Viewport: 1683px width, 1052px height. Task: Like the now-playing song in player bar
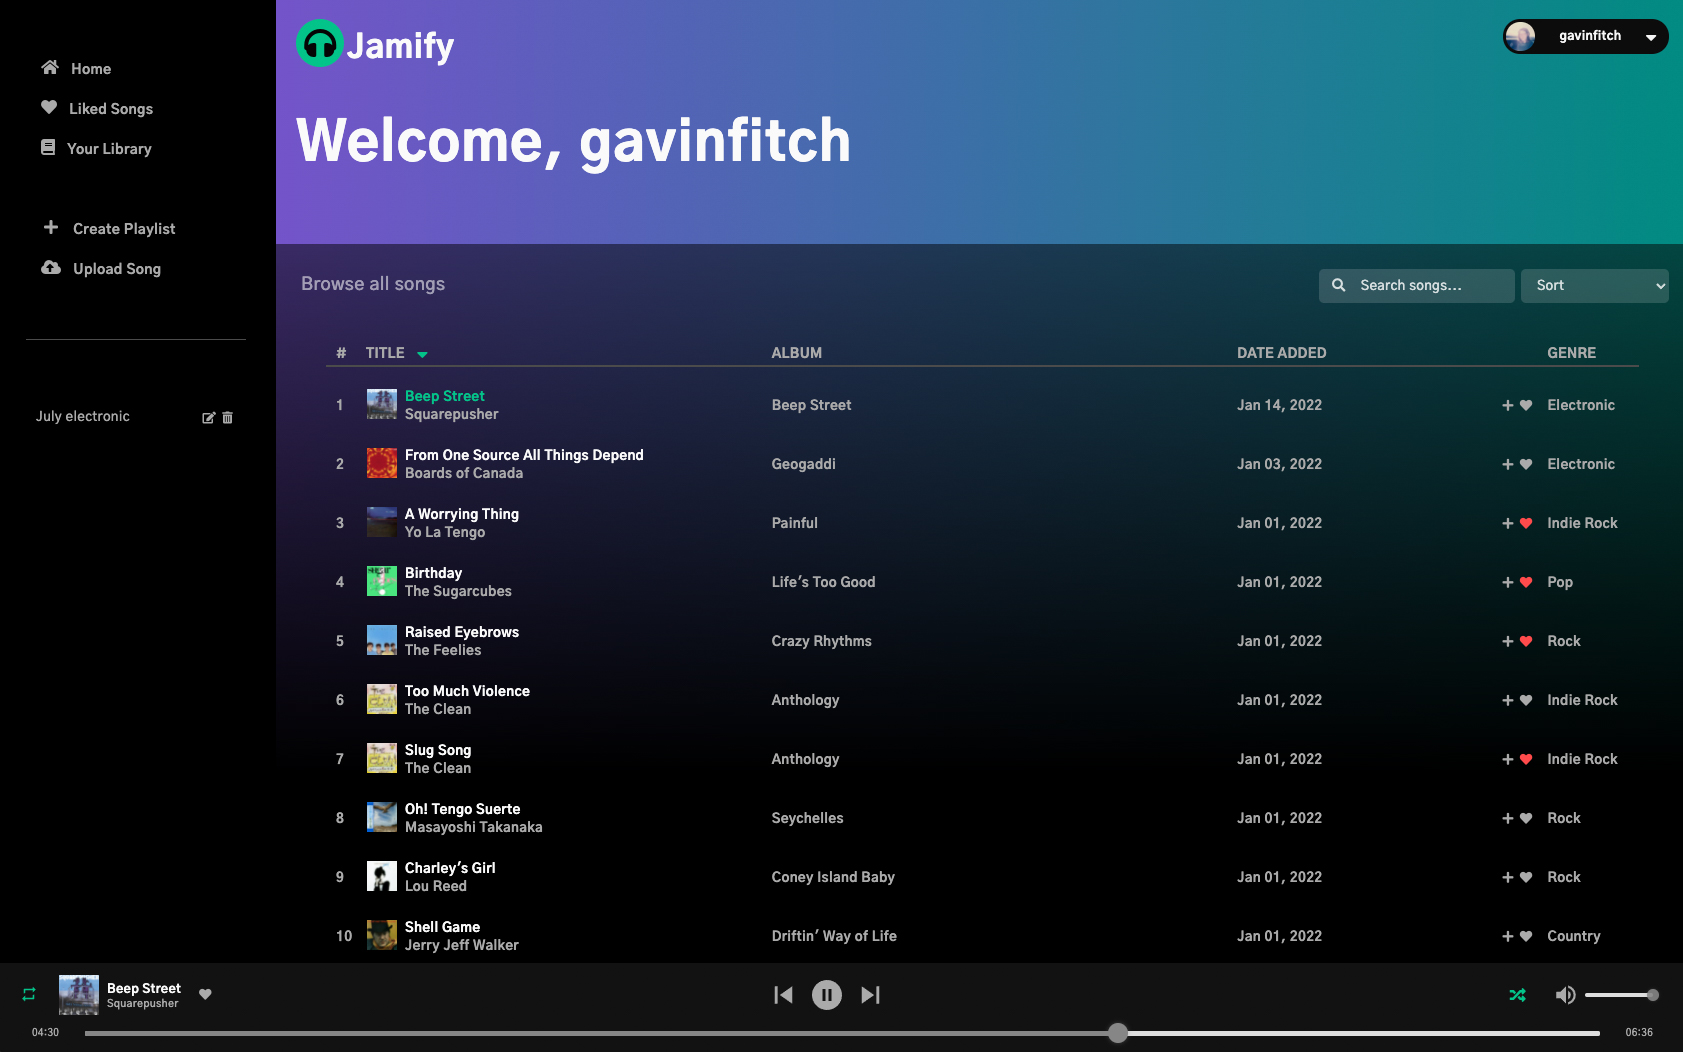[x=205, y=994]
